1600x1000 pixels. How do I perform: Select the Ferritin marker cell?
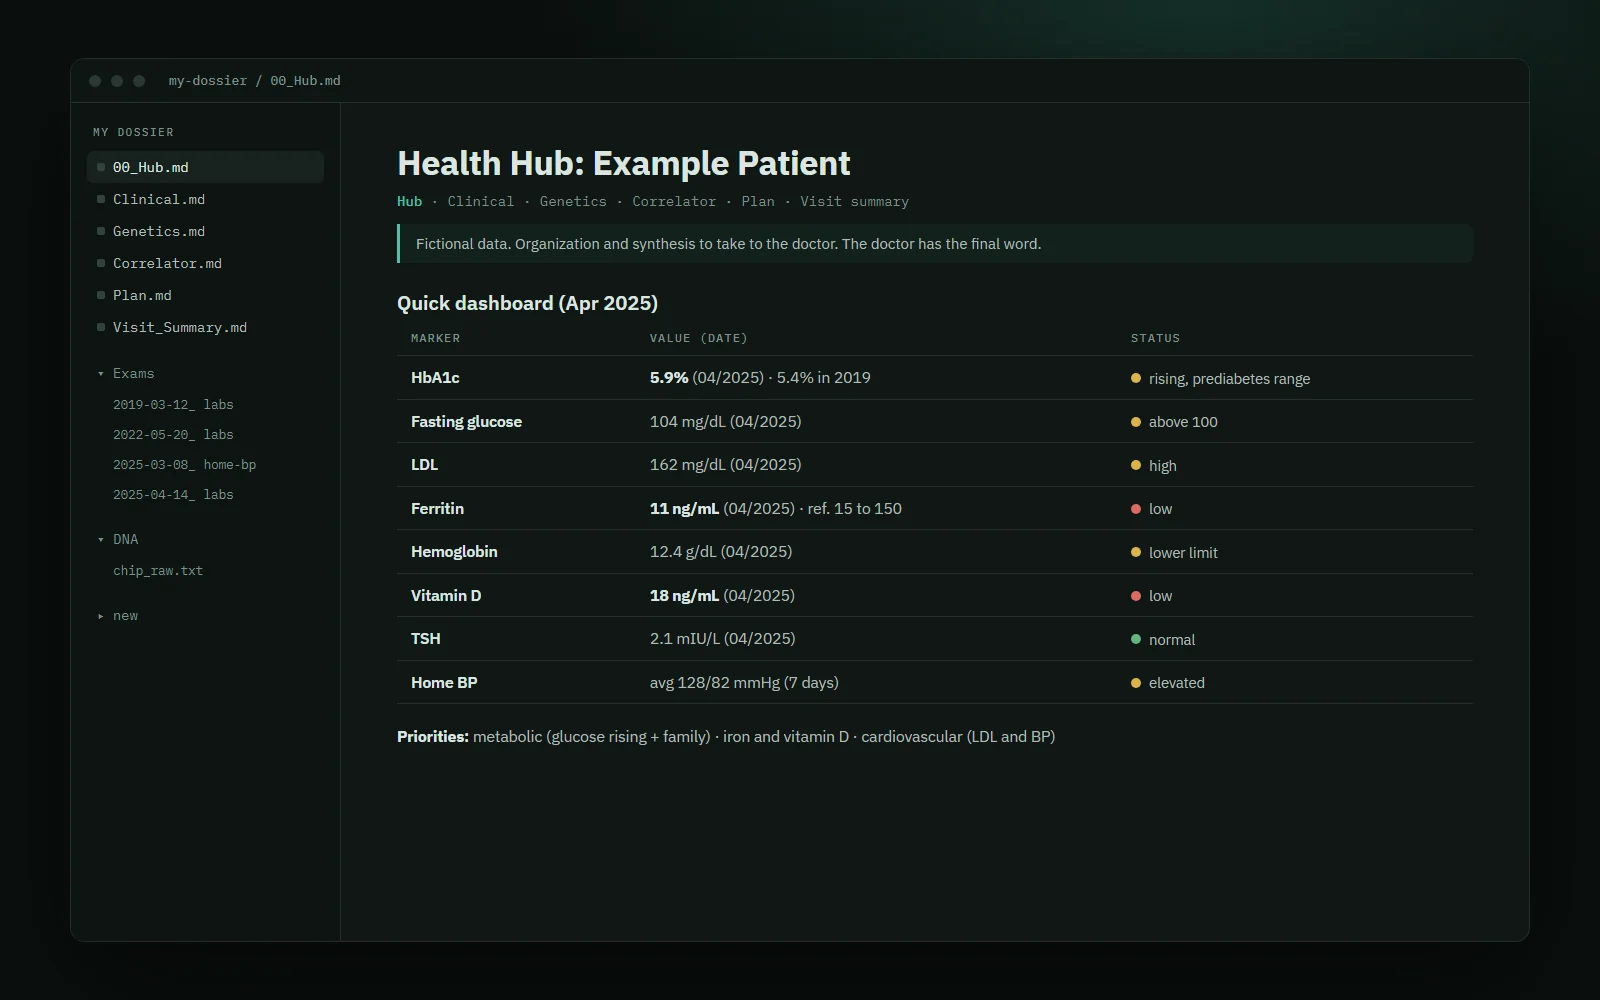click(x=437, y=509)
